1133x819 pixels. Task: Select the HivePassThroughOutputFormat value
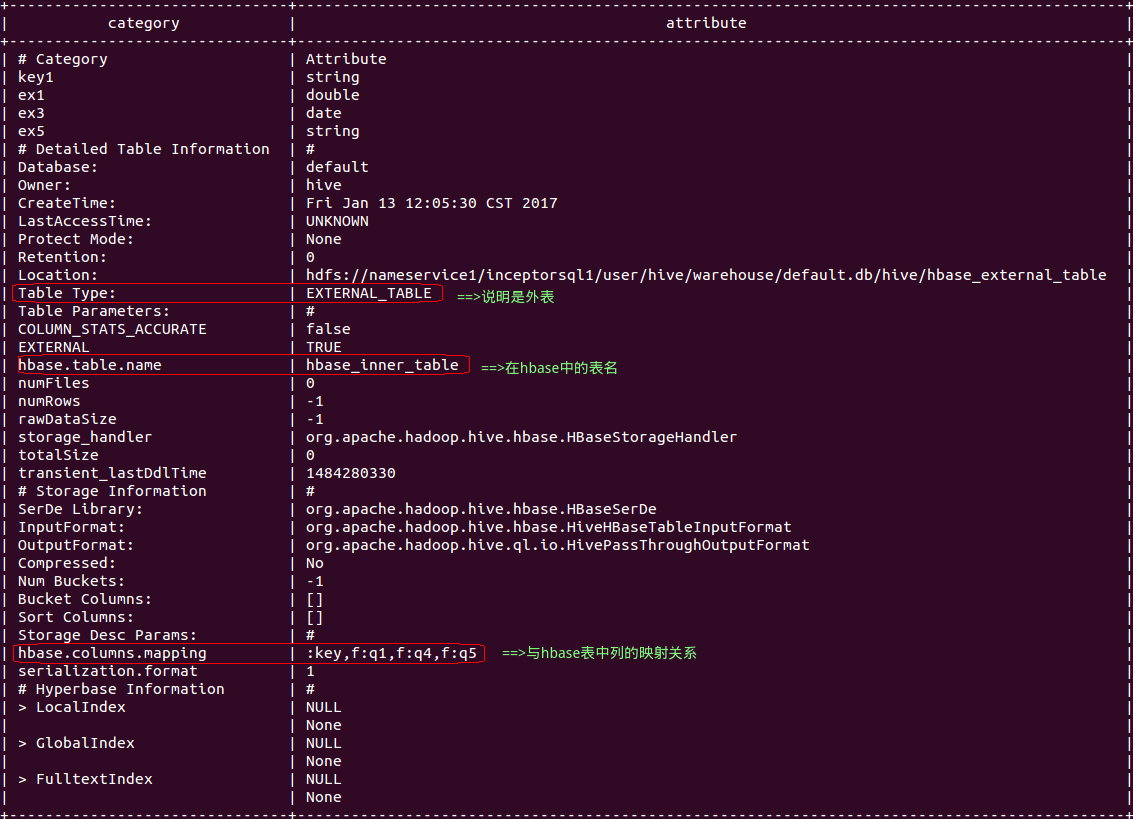click(557, 545)
